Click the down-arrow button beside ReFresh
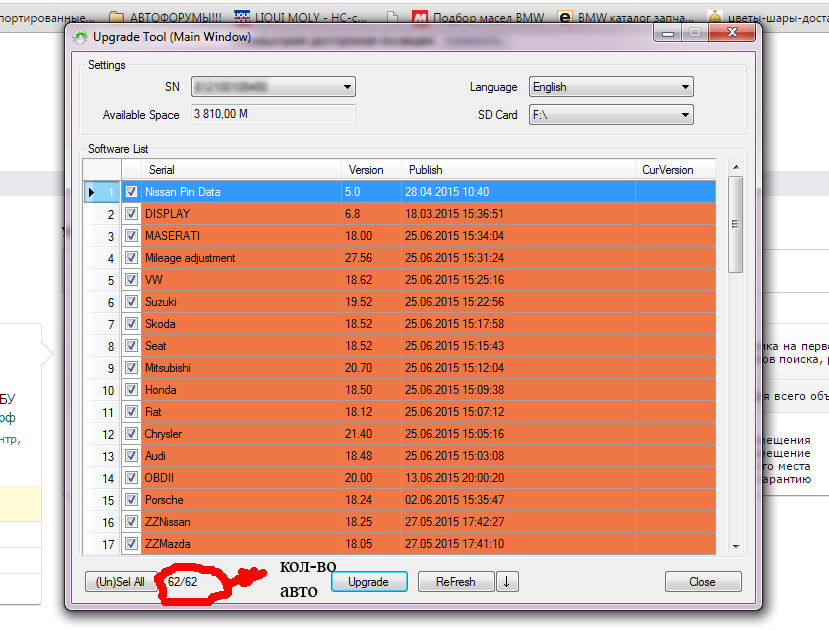Screen dimensions: 829x631 506,582
